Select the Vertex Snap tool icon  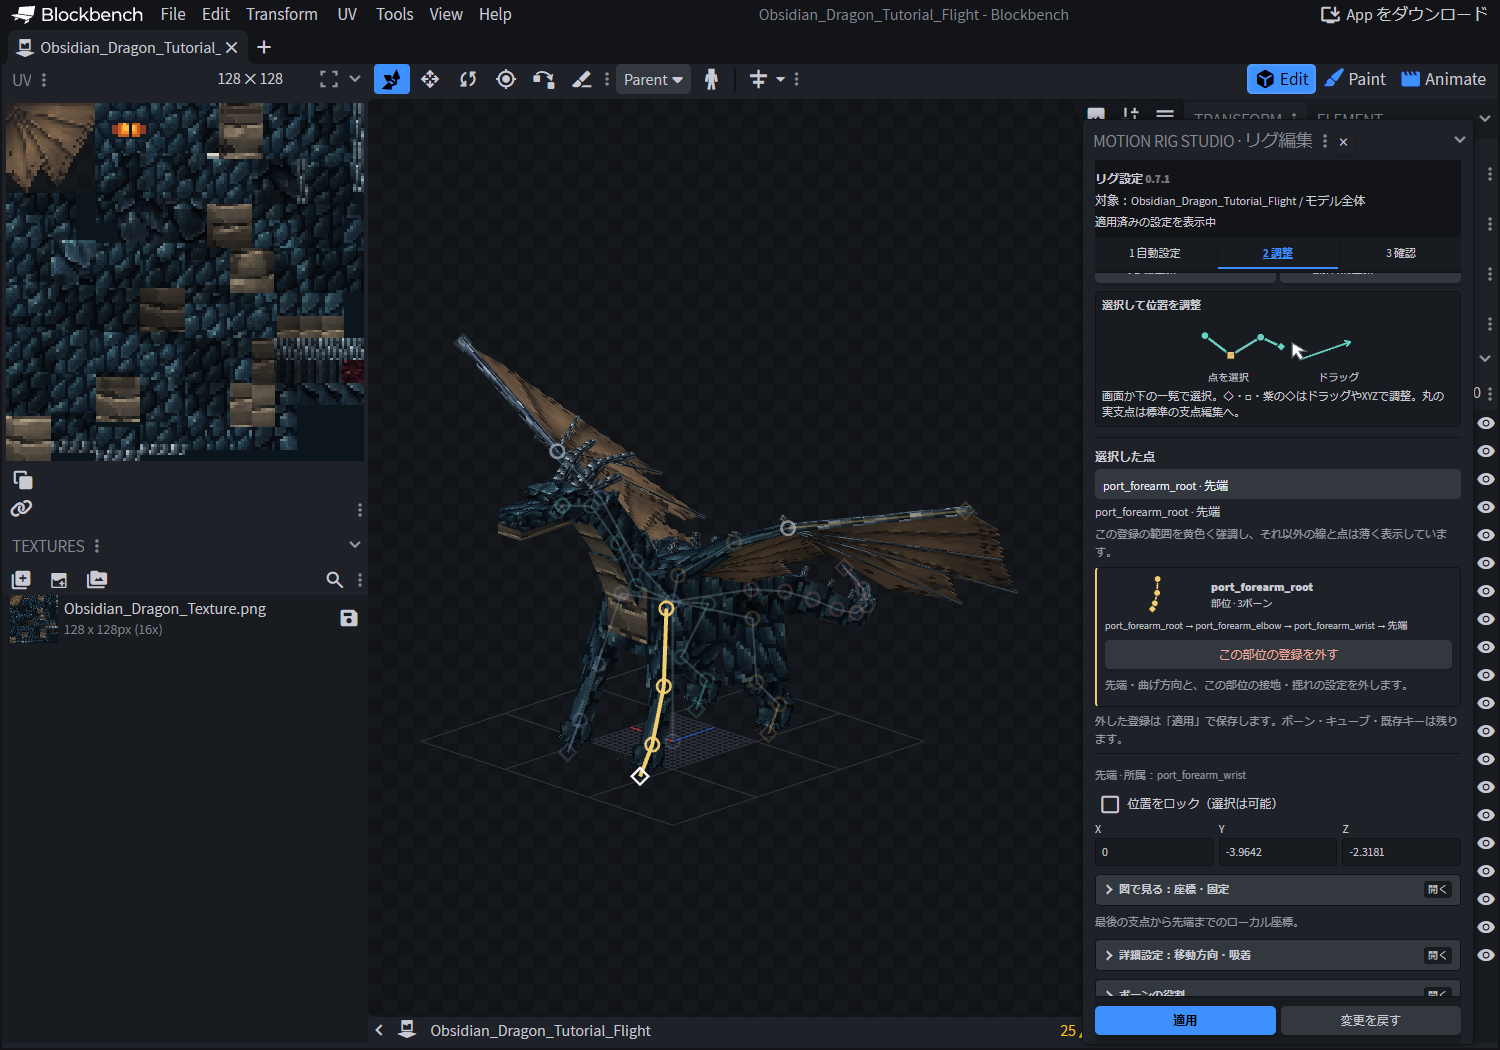click(543, 79)
